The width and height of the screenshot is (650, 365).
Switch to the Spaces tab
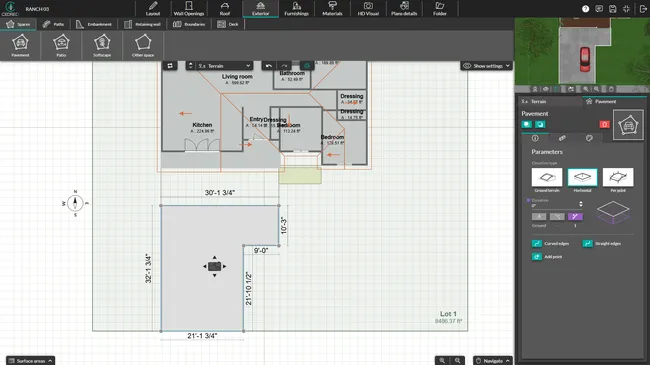[x=19, y=24]
